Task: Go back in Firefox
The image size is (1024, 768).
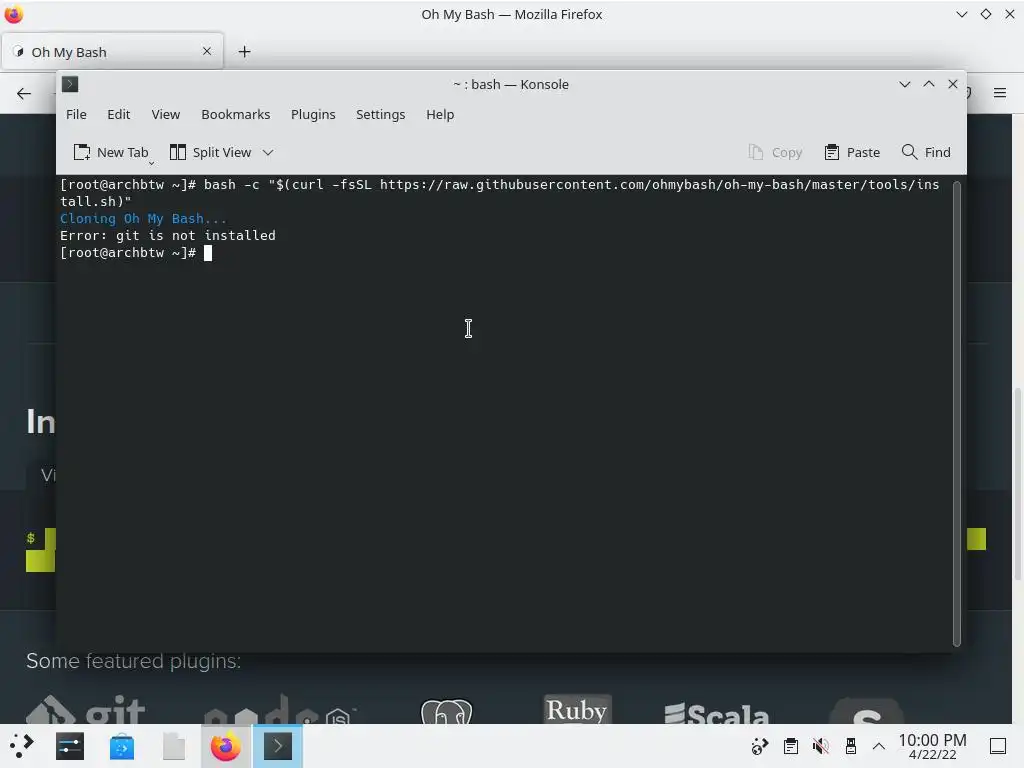Action: point(24,93)
